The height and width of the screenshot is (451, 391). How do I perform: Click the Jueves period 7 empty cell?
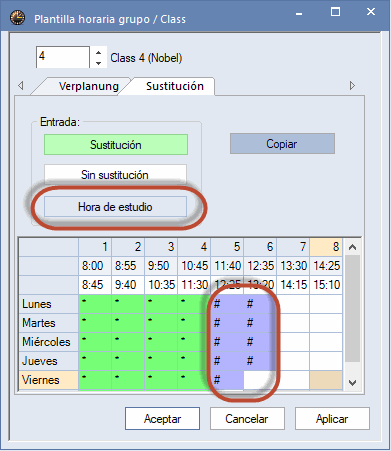coord(293,361)
